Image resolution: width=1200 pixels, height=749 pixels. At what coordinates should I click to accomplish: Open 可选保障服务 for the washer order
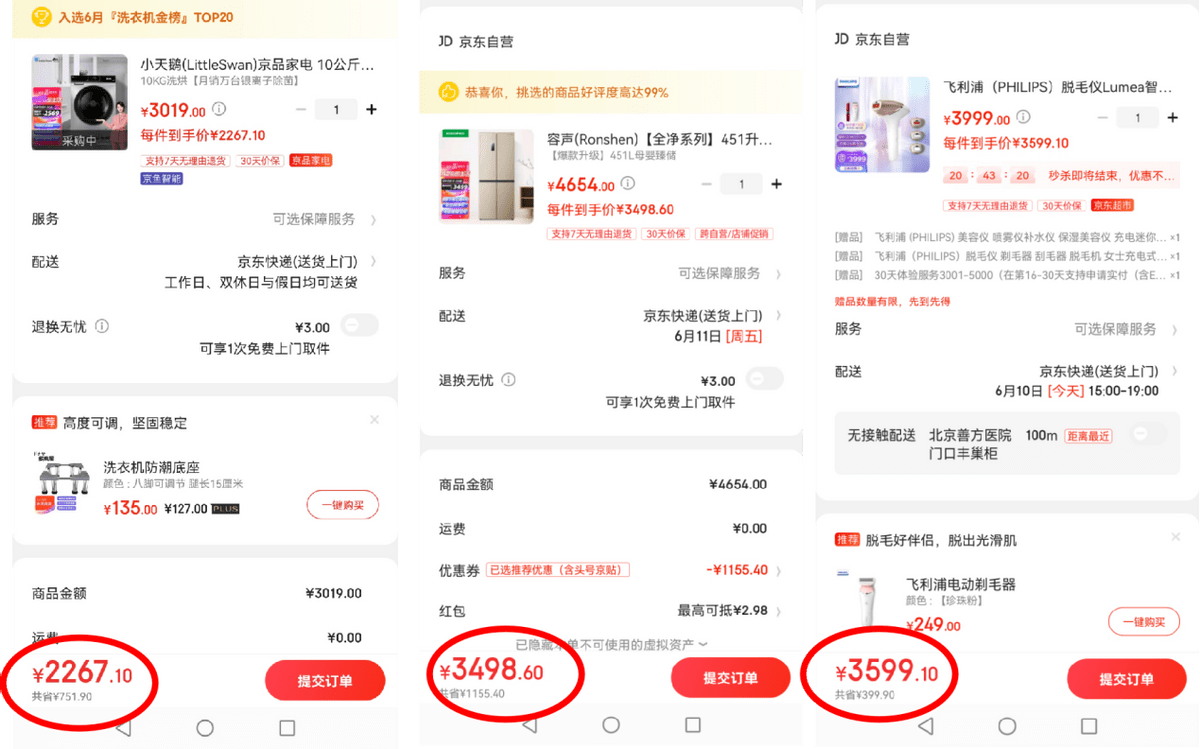pyautogui.click(x=320, y=219)
